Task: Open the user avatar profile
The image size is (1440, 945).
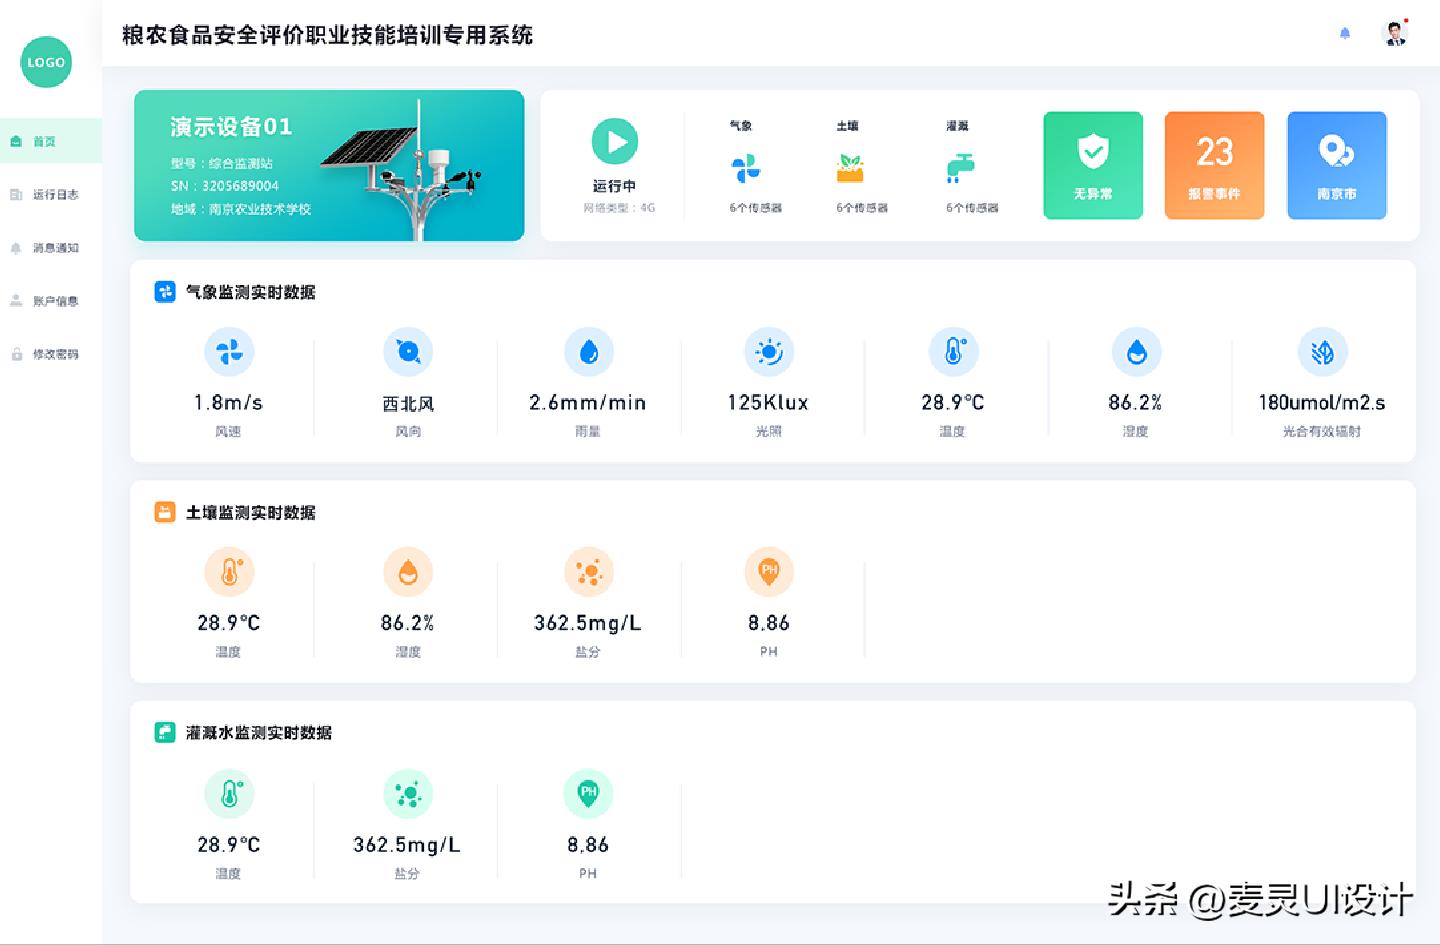Action: (x=1394, y=31)
